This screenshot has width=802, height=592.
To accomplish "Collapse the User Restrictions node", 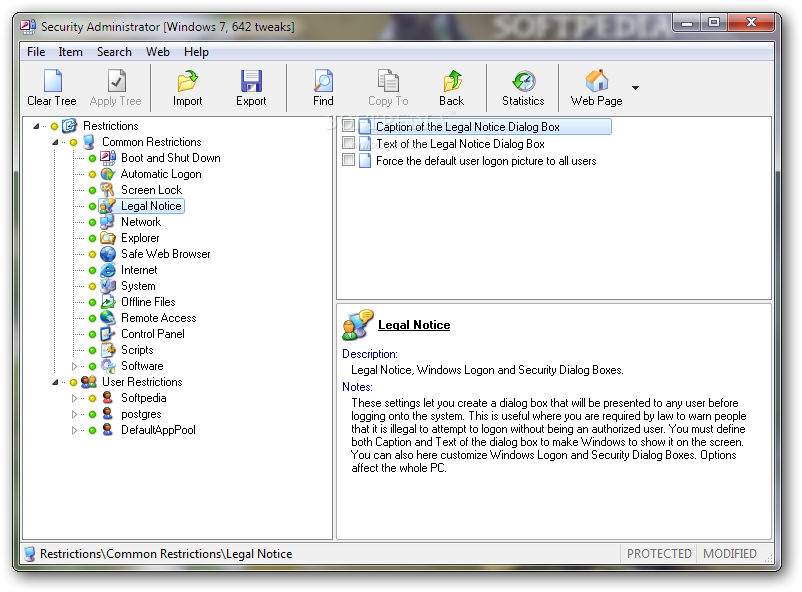I will click(x=55, y=382).
